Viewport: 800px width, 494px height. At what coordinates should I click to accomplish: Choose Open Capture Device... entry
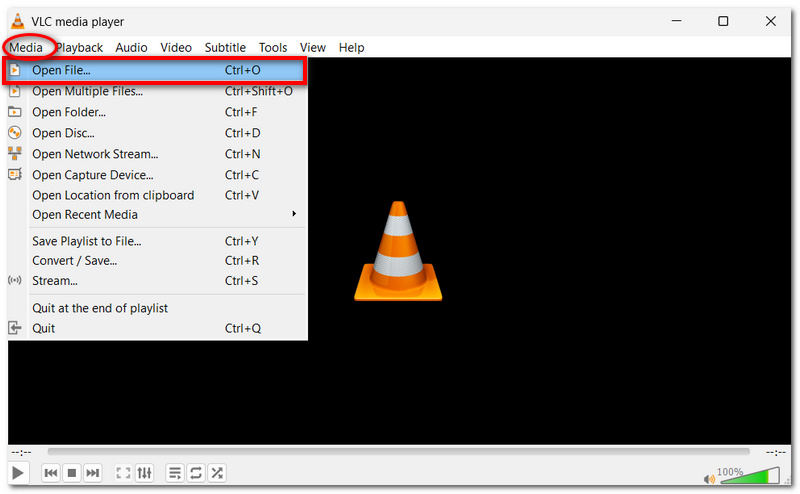coord(157,175)
